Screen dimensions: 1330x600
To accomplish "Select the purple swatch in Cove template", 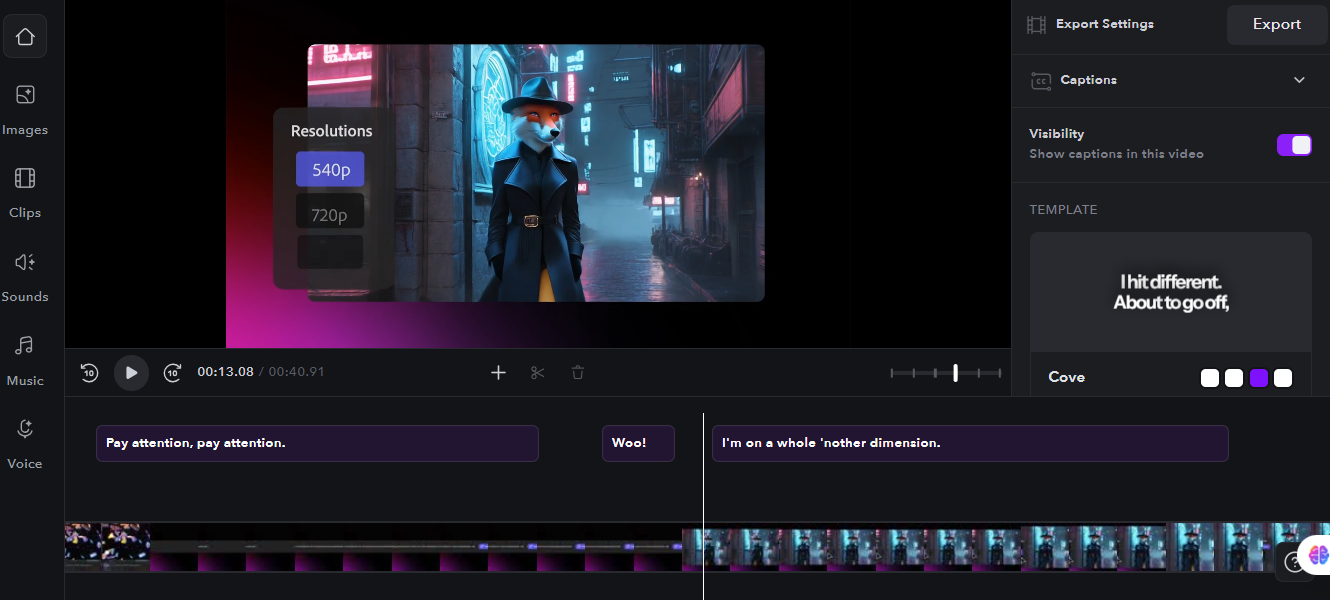I will coord(1259,378).
